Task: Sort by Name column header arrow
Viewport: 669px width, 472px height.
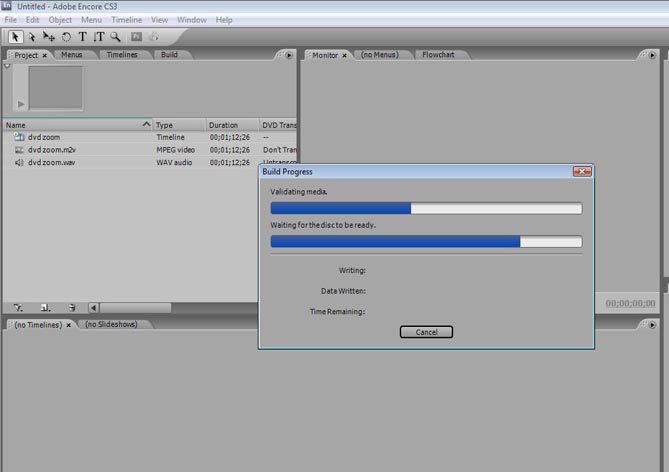Action: pyautogui.click(x=146, y=125)
